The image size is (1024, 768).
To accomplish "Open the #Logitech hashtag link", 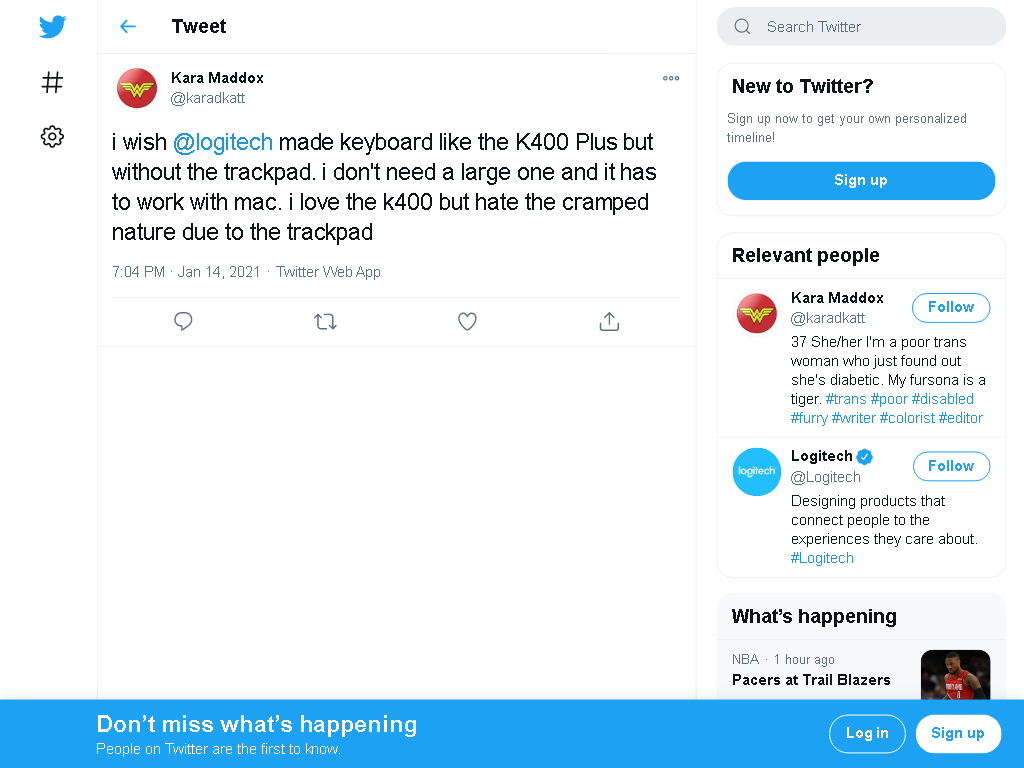I will 822,558.
